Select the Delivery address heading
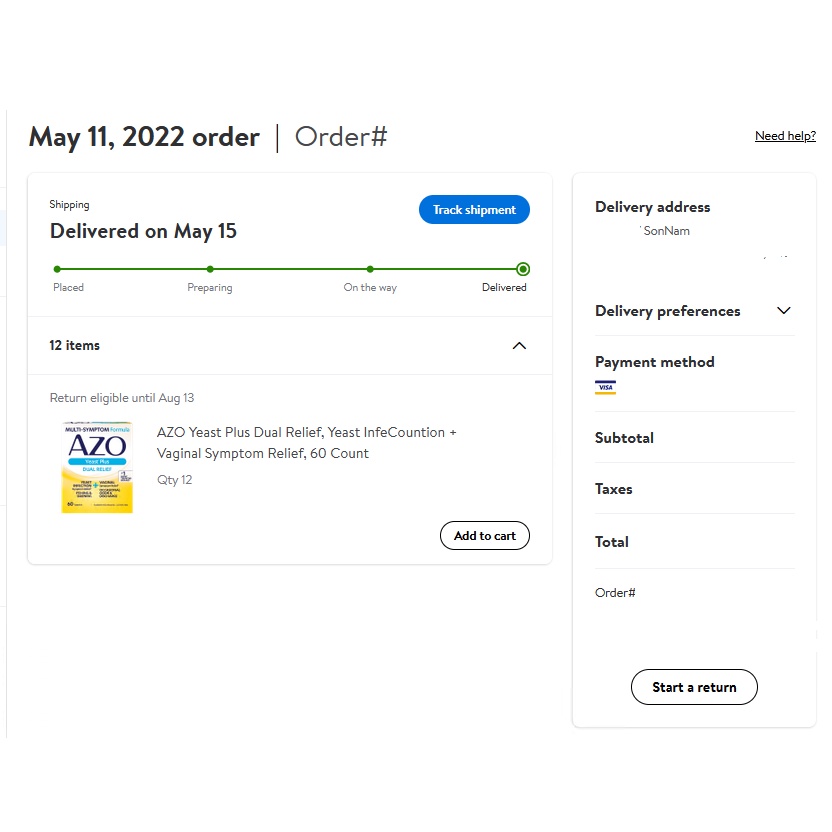Image resolution: width=832 pixels, height=832 pixels. 652,207
